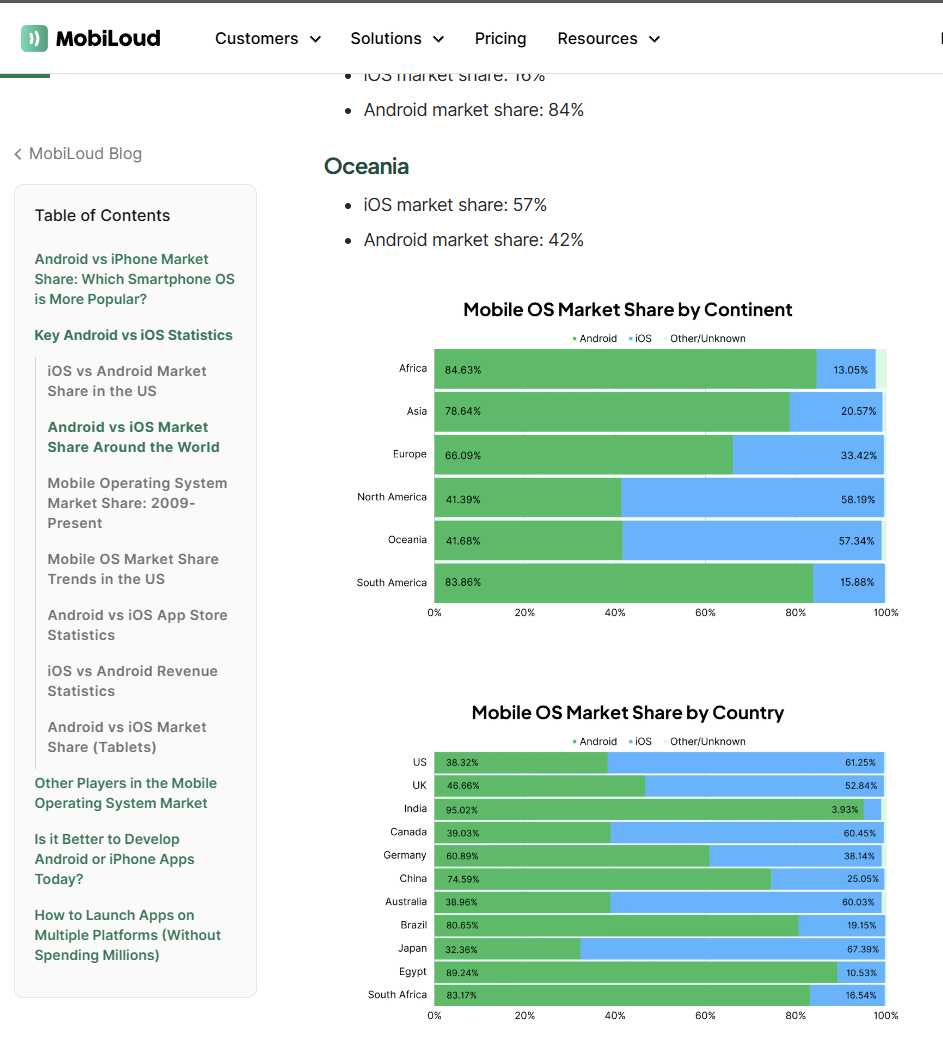Open Mobile Operating System Market Share: 2009-Present
Image resolution: width=943 pixels, height=1042 pixels.
[137, 503]
